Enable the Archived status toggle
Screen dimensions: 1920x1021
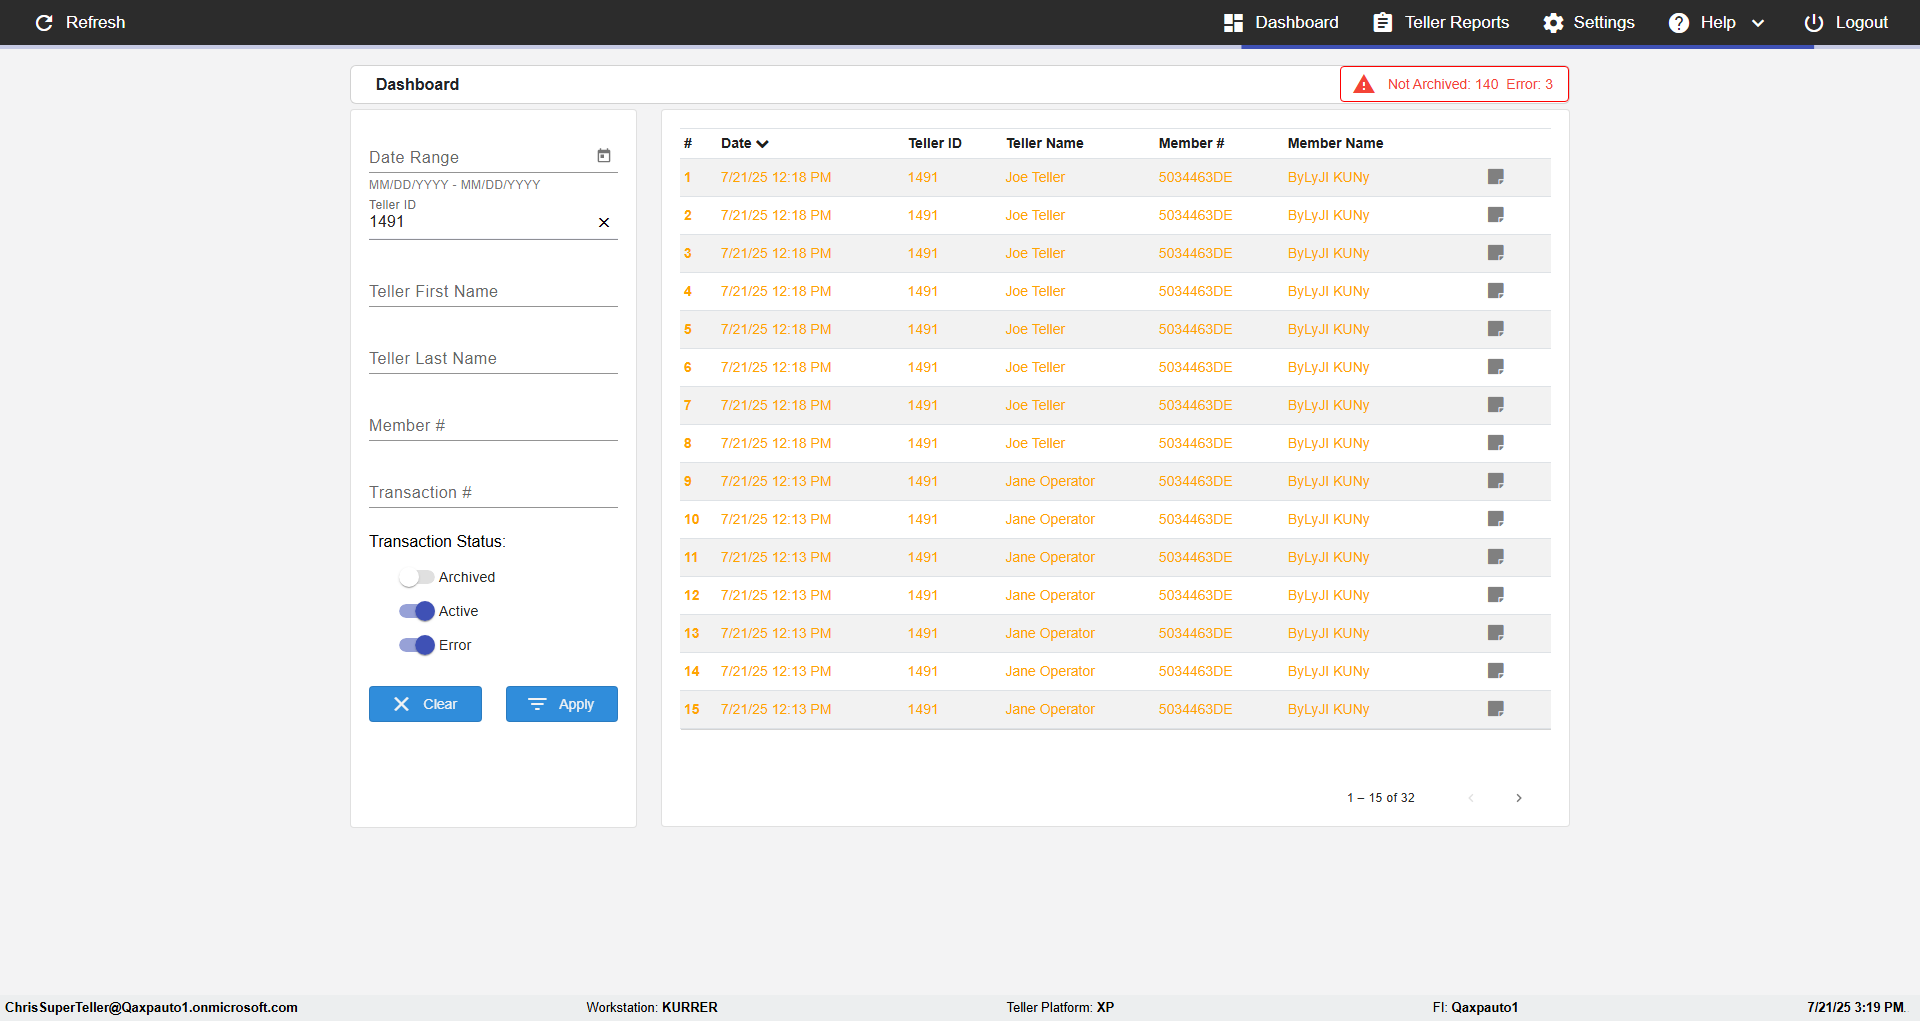(x=416, y=577)
